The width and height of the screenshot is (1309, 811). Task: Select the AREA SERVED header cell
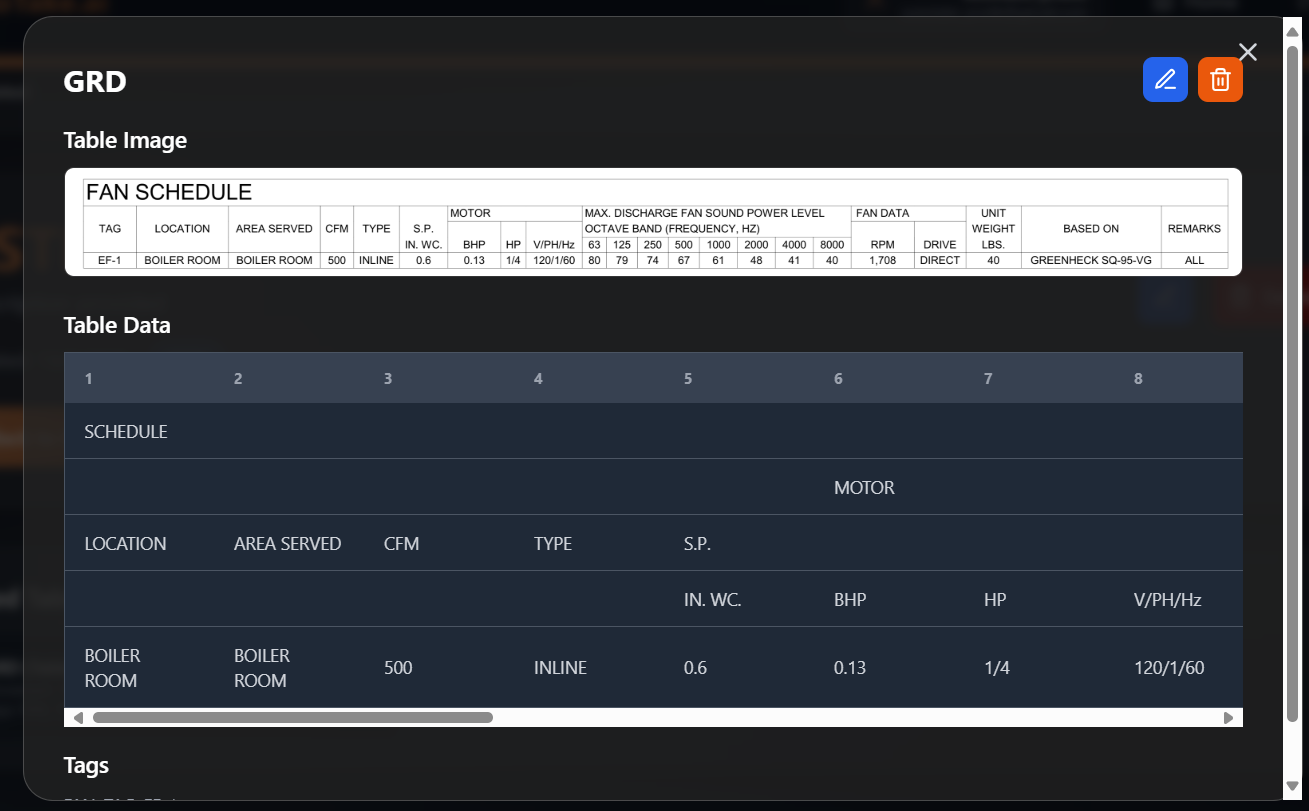point(287,544)
